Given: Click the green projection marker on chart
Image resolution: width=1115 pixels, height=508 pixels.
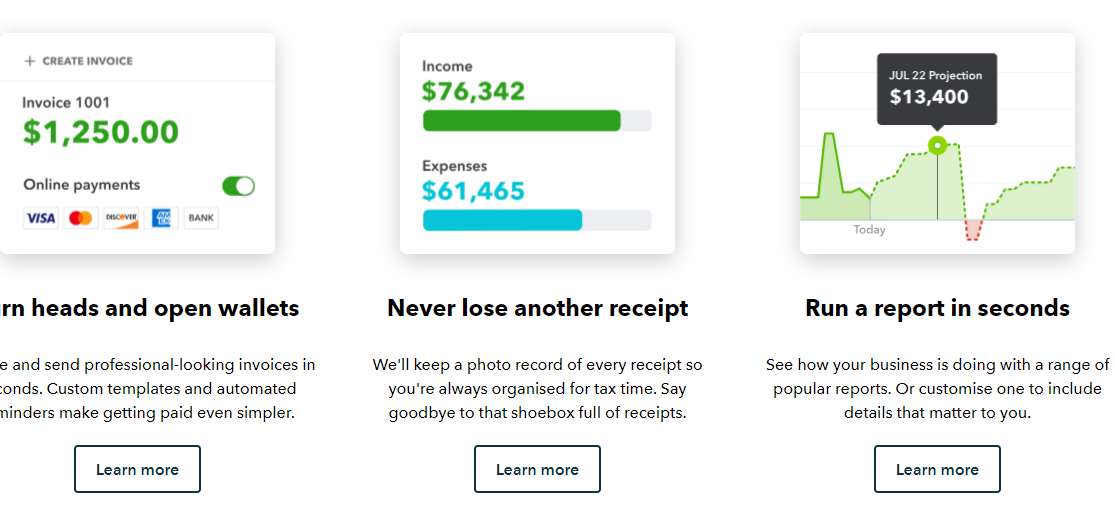Looking at the screenshot, I should [937, 146].
